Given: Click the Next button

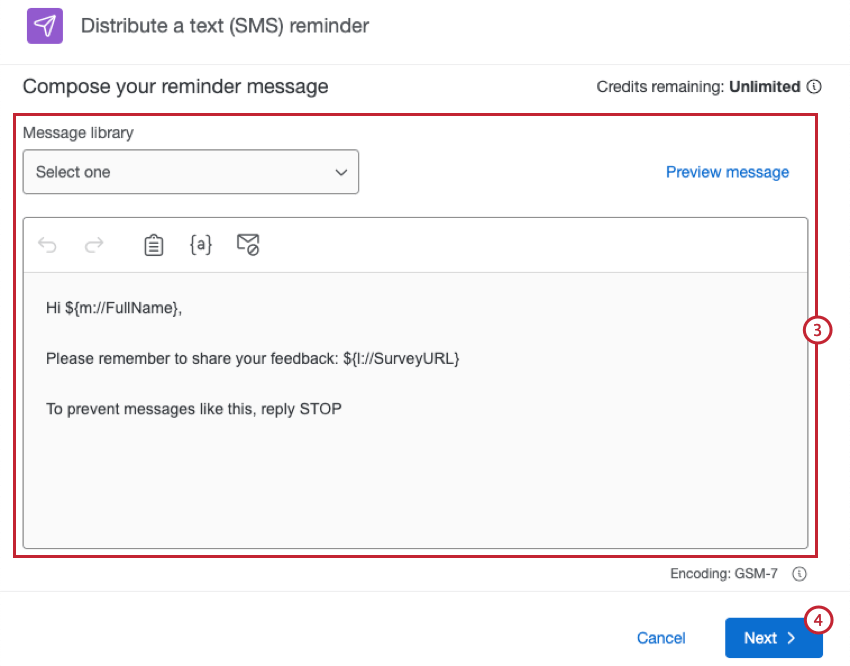Looking at the screenshot, I should click(x=773, y=637).
